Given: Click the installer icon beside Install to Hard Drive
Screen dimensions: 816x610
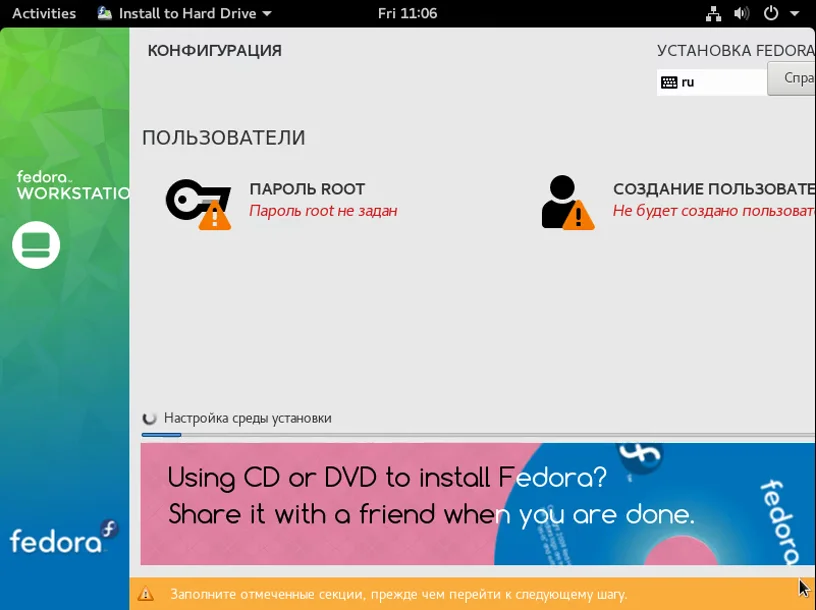Looking at the screenshot, I should click(x=105, y=13).
